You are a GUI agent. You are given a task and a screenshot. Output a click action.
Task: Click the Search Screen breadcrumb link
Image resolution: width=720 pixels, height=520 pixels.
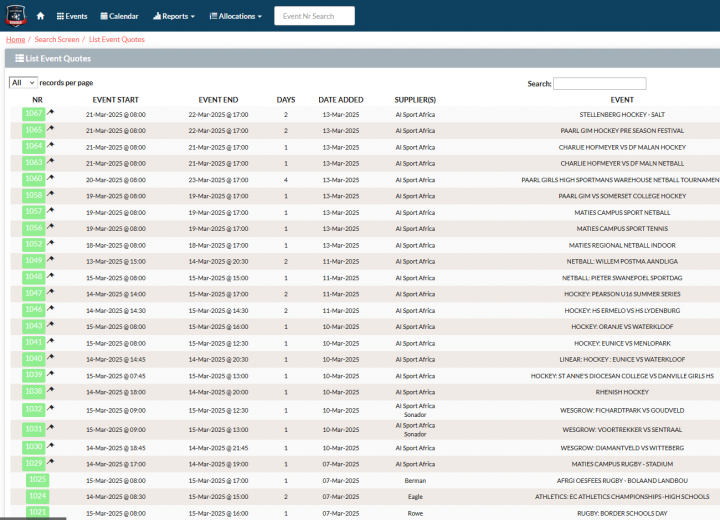coord(57,40)
